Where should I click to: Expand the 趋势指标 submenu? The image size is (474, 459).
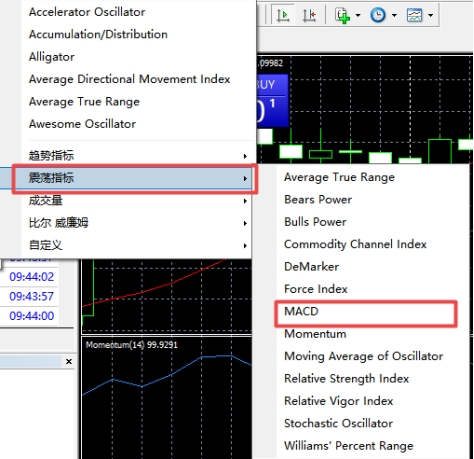coord(136,156)
